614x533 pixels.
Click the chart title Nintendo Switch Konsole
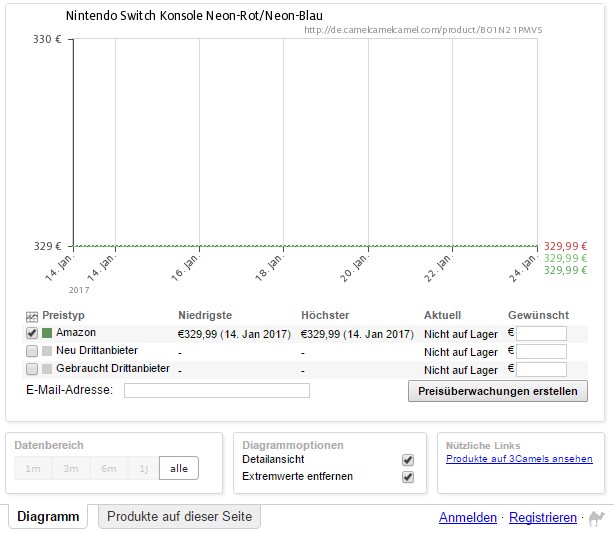pos(194,16)
